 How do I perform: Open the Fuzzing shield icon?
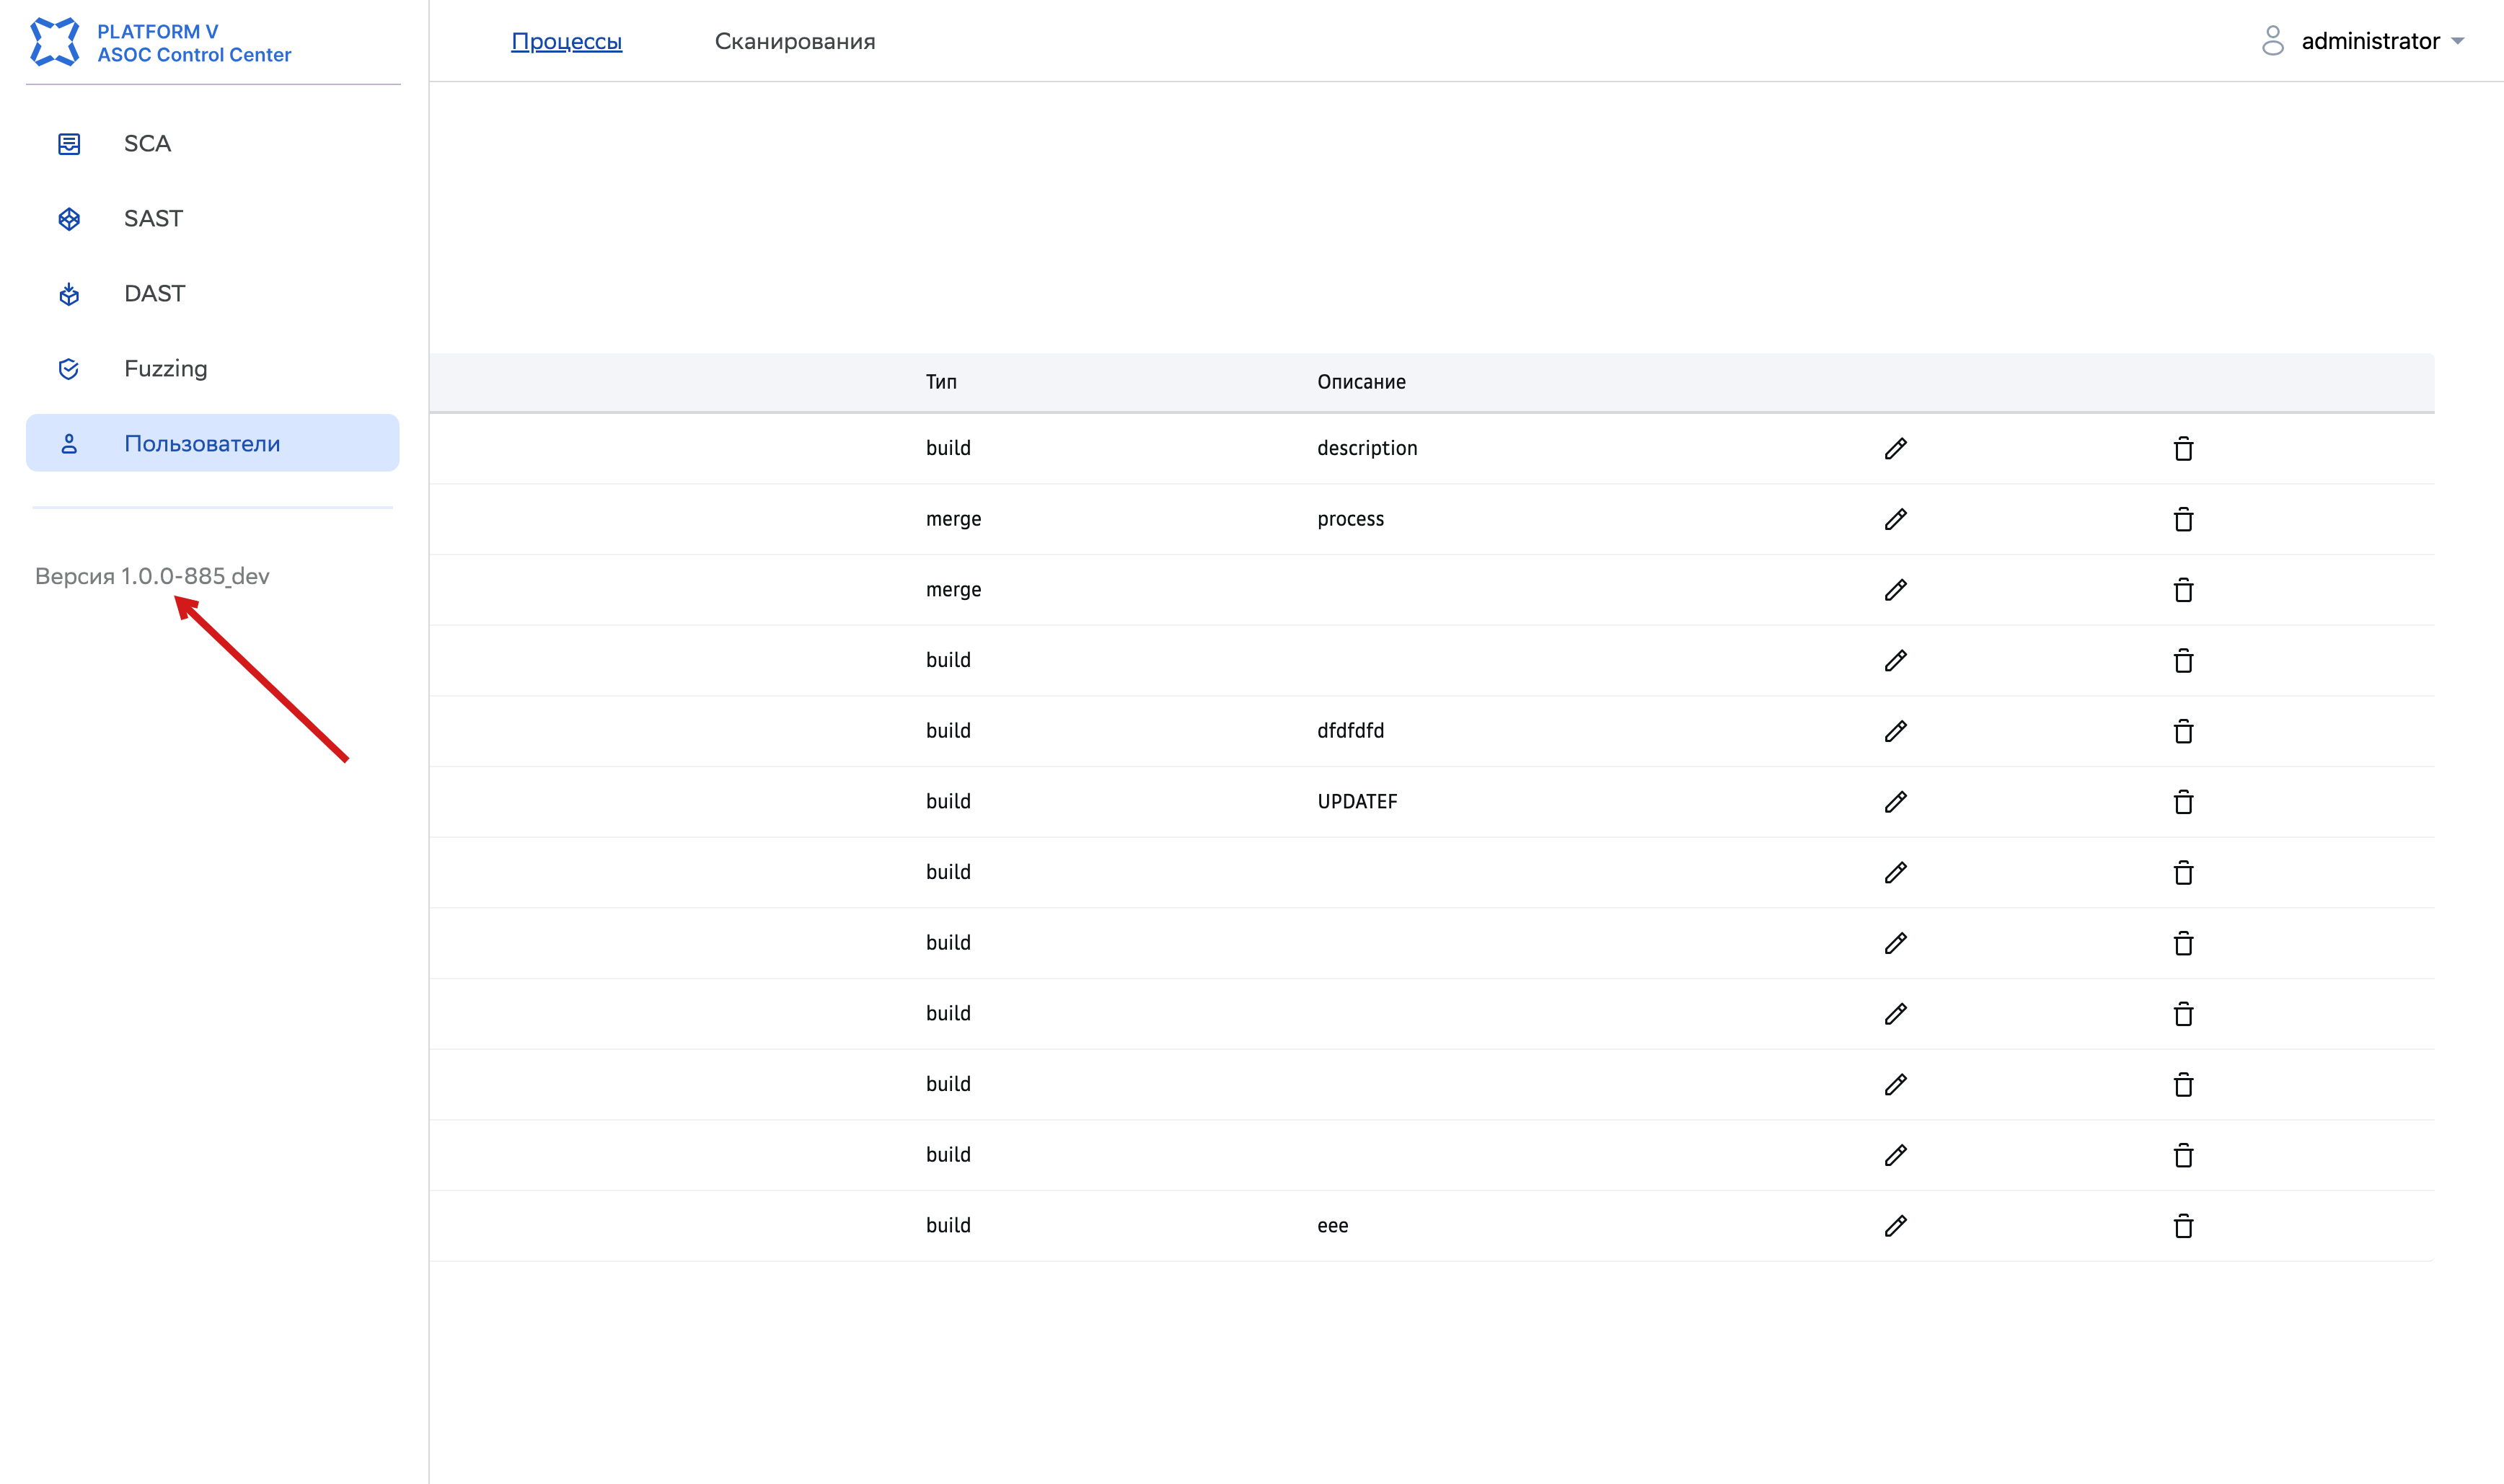(69, 369)
